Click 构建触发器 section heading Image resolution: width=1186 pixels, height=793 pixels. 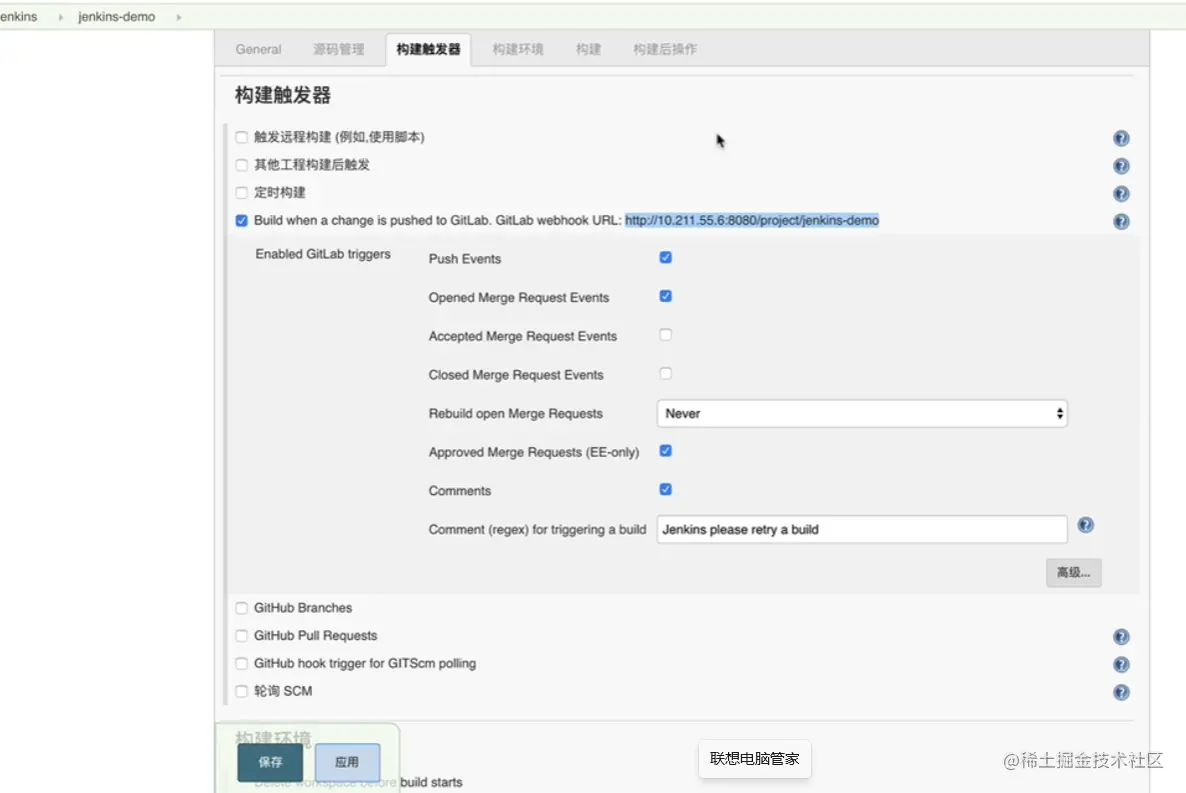[x=283, y=95]
